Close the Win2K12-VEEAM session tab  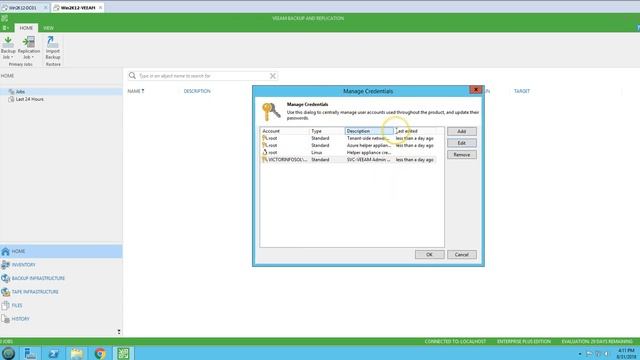(100, 7)
